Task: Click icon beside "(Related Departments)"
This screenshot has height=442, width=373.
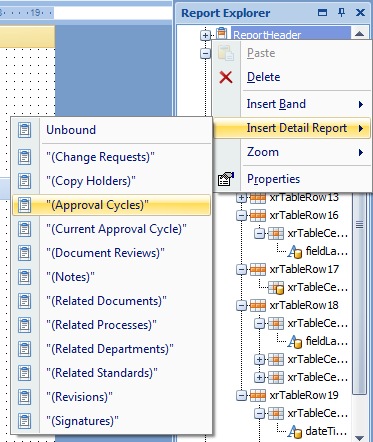Action: coord(24,349)
